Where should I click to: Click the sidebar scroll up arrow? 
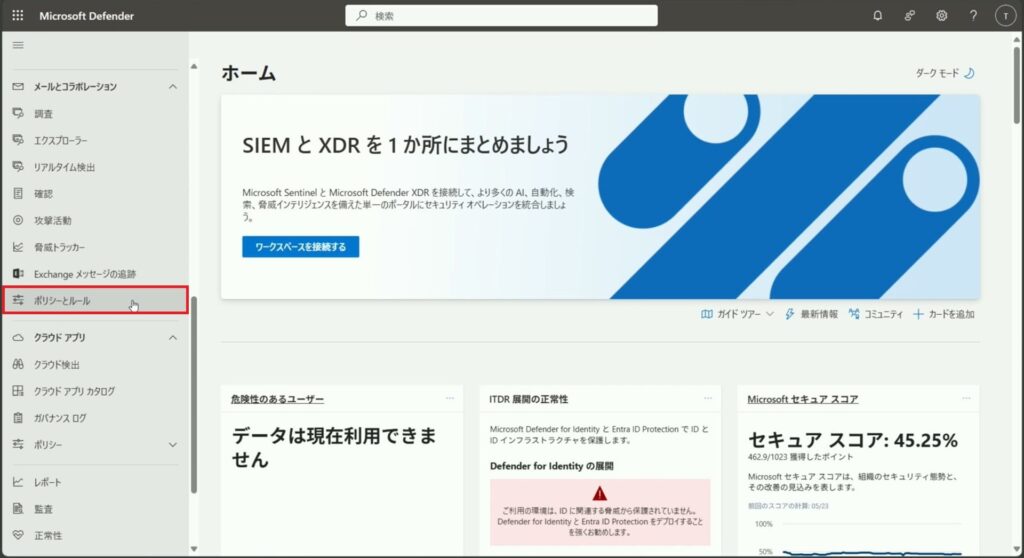pyautogui.click(x=194, y=66)
